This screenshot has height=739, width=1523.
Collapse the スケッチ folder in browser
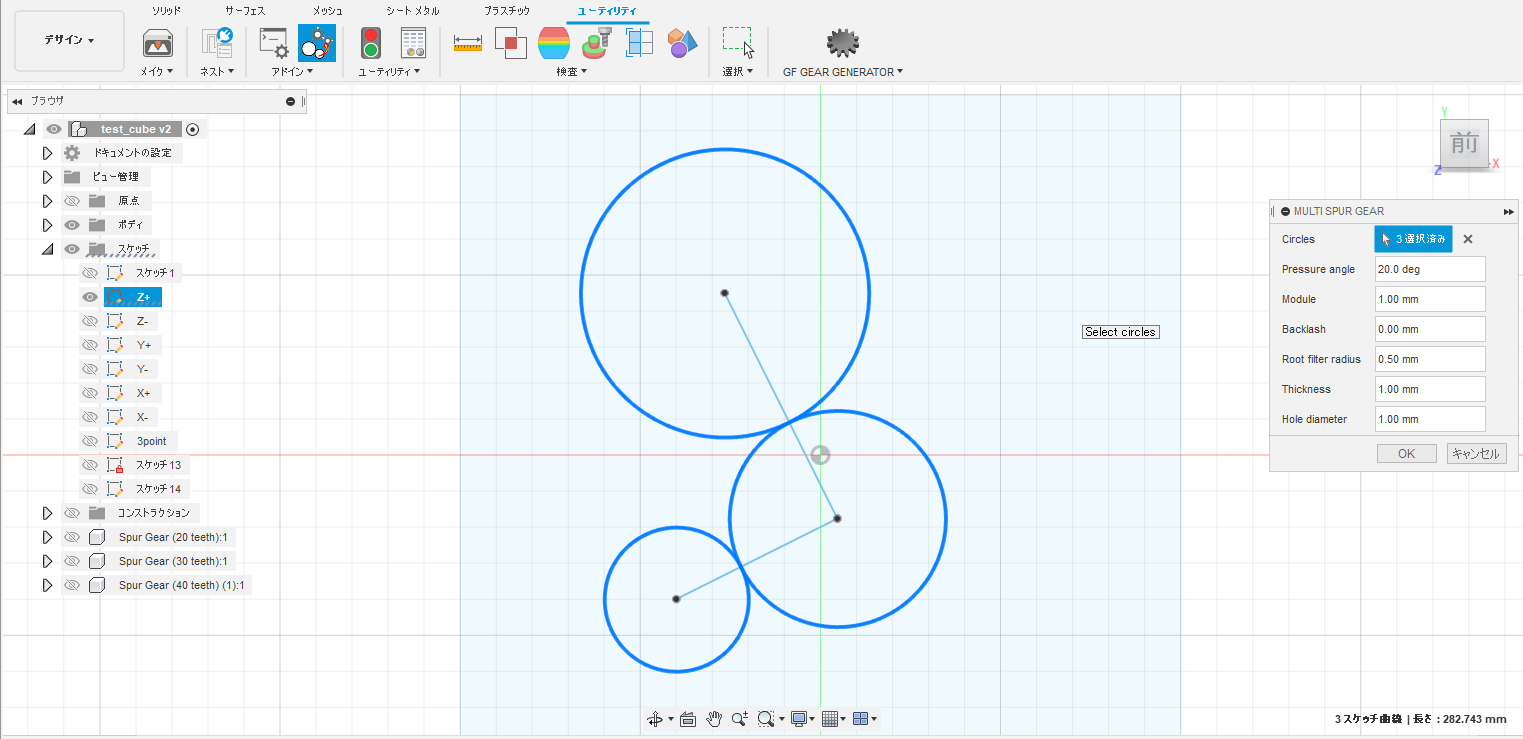pos(47,249)
